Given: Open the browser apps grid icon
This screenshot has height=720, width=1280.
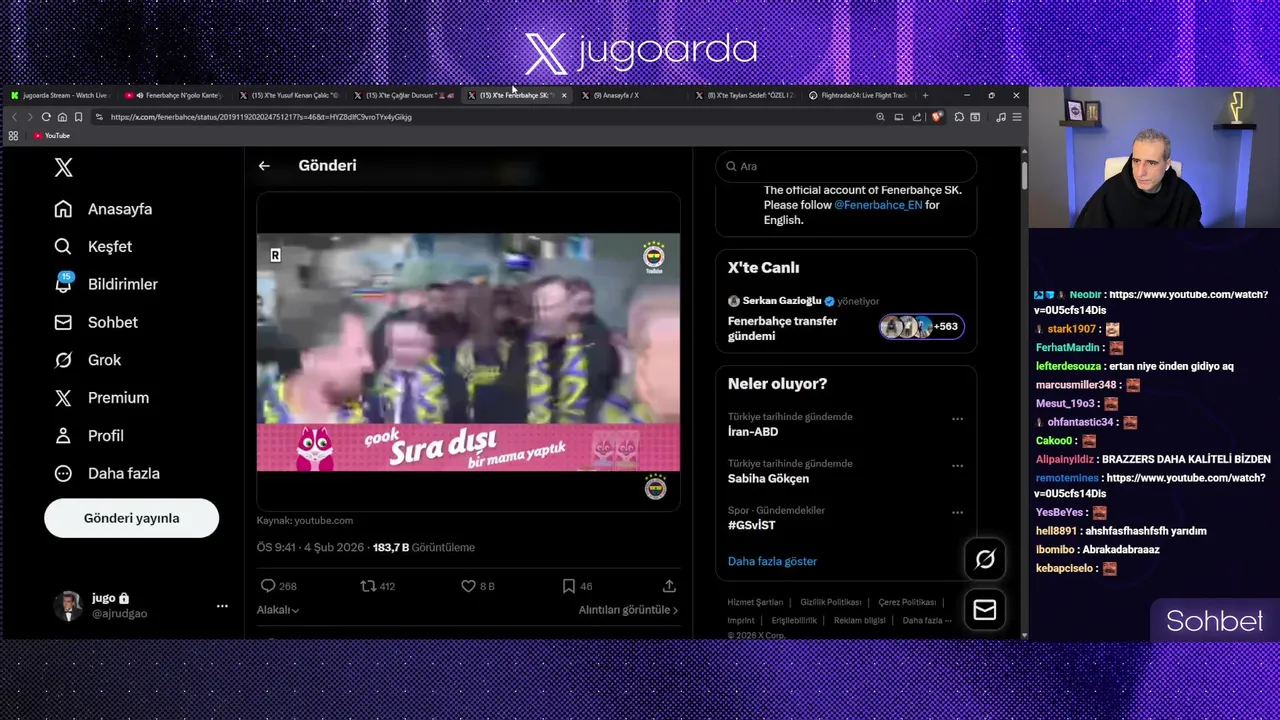Looking at the screenshot, I should coord(13,136).
